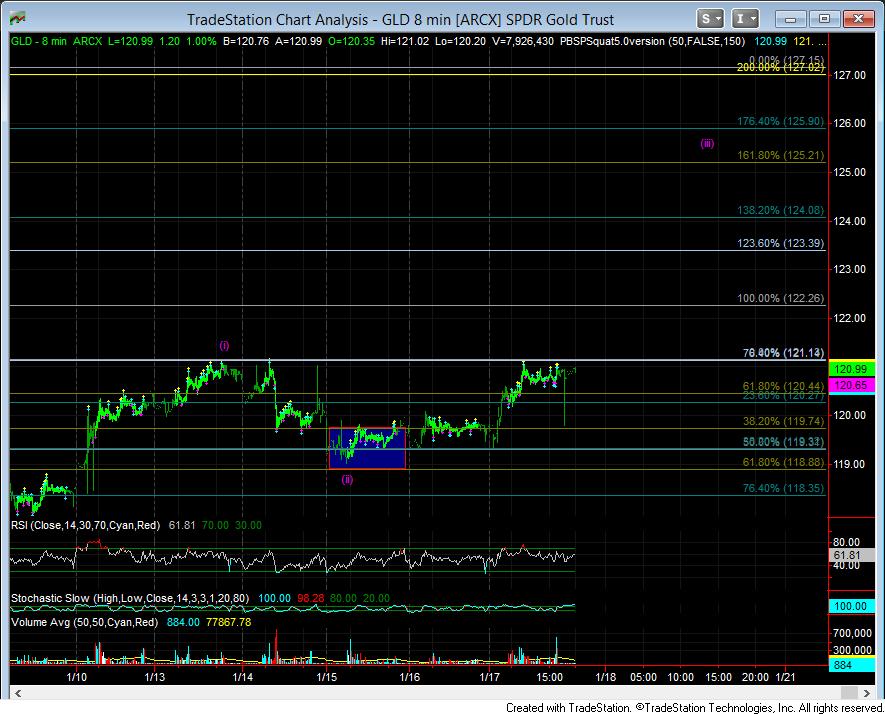Image resolution: width=885 pixels, height=714 pixels.
Task: Select the blue rectangle under wave (ii)
Action: (x=367, y=448)
